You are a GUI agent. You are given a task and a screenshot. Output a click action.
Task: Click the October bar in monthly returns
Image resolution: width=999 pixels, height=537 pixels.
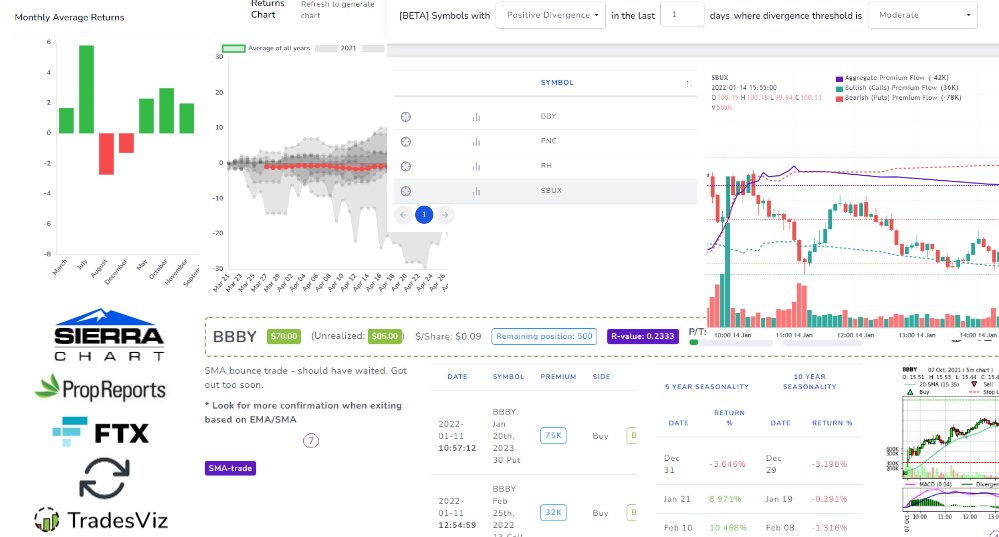(166, 111)
